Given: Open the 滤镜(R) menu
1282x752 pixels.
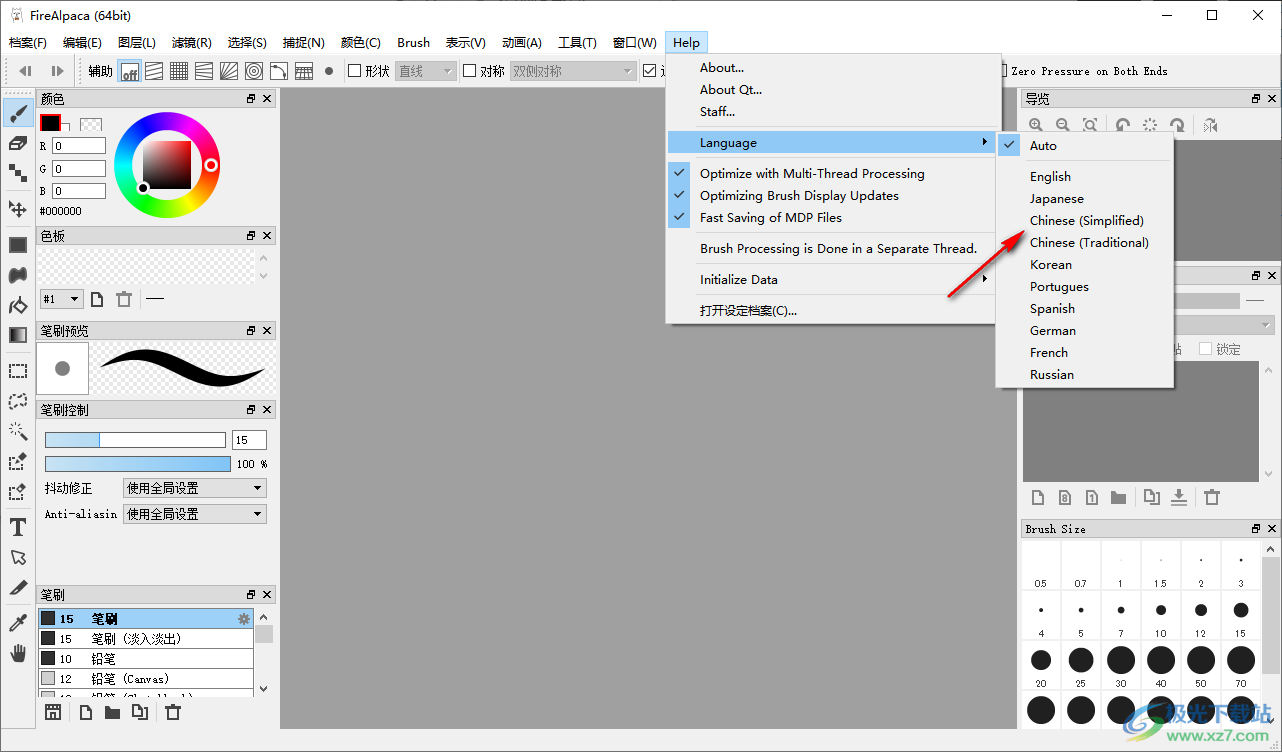Looking at the screenshot, I should 192,42.
